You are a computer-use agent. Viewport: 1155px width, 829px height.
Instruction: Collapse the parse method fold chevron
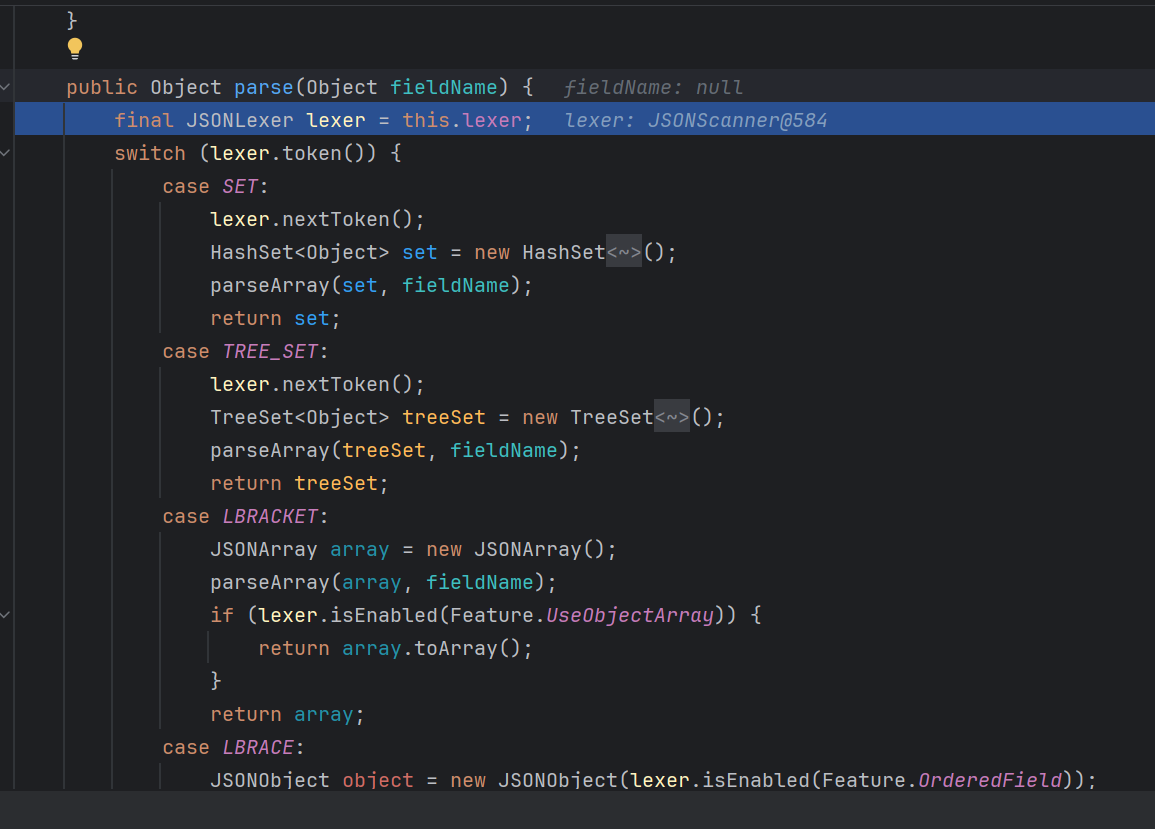(5, 88)
